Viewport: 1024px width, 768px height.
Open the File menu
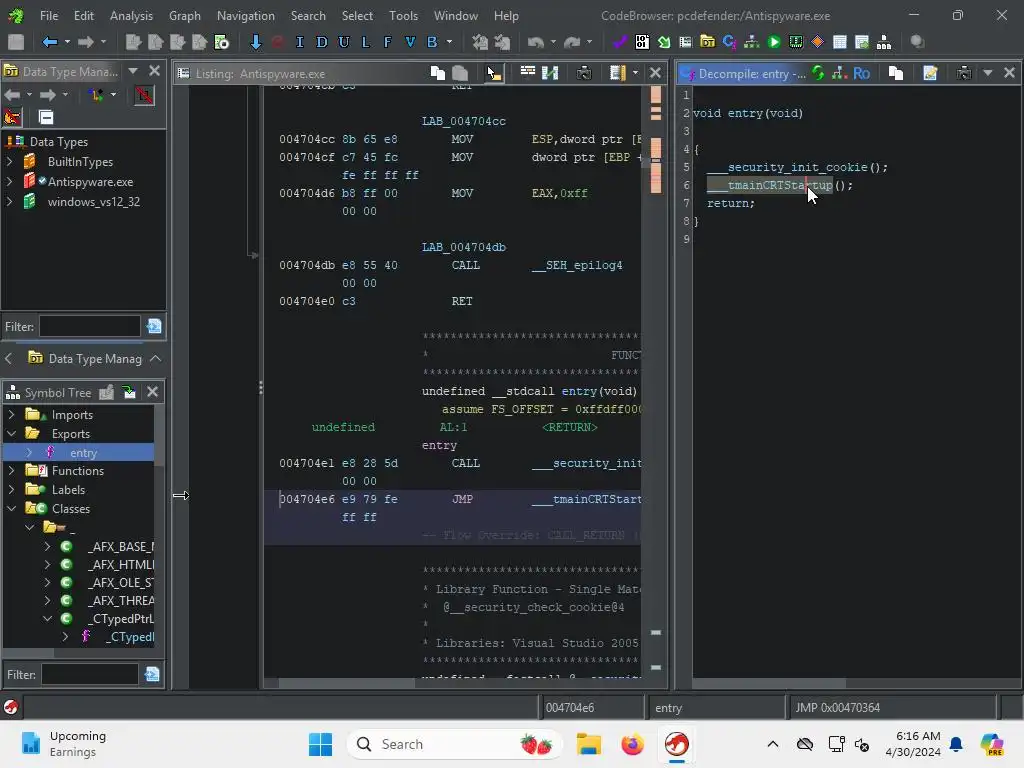point(49,16)
